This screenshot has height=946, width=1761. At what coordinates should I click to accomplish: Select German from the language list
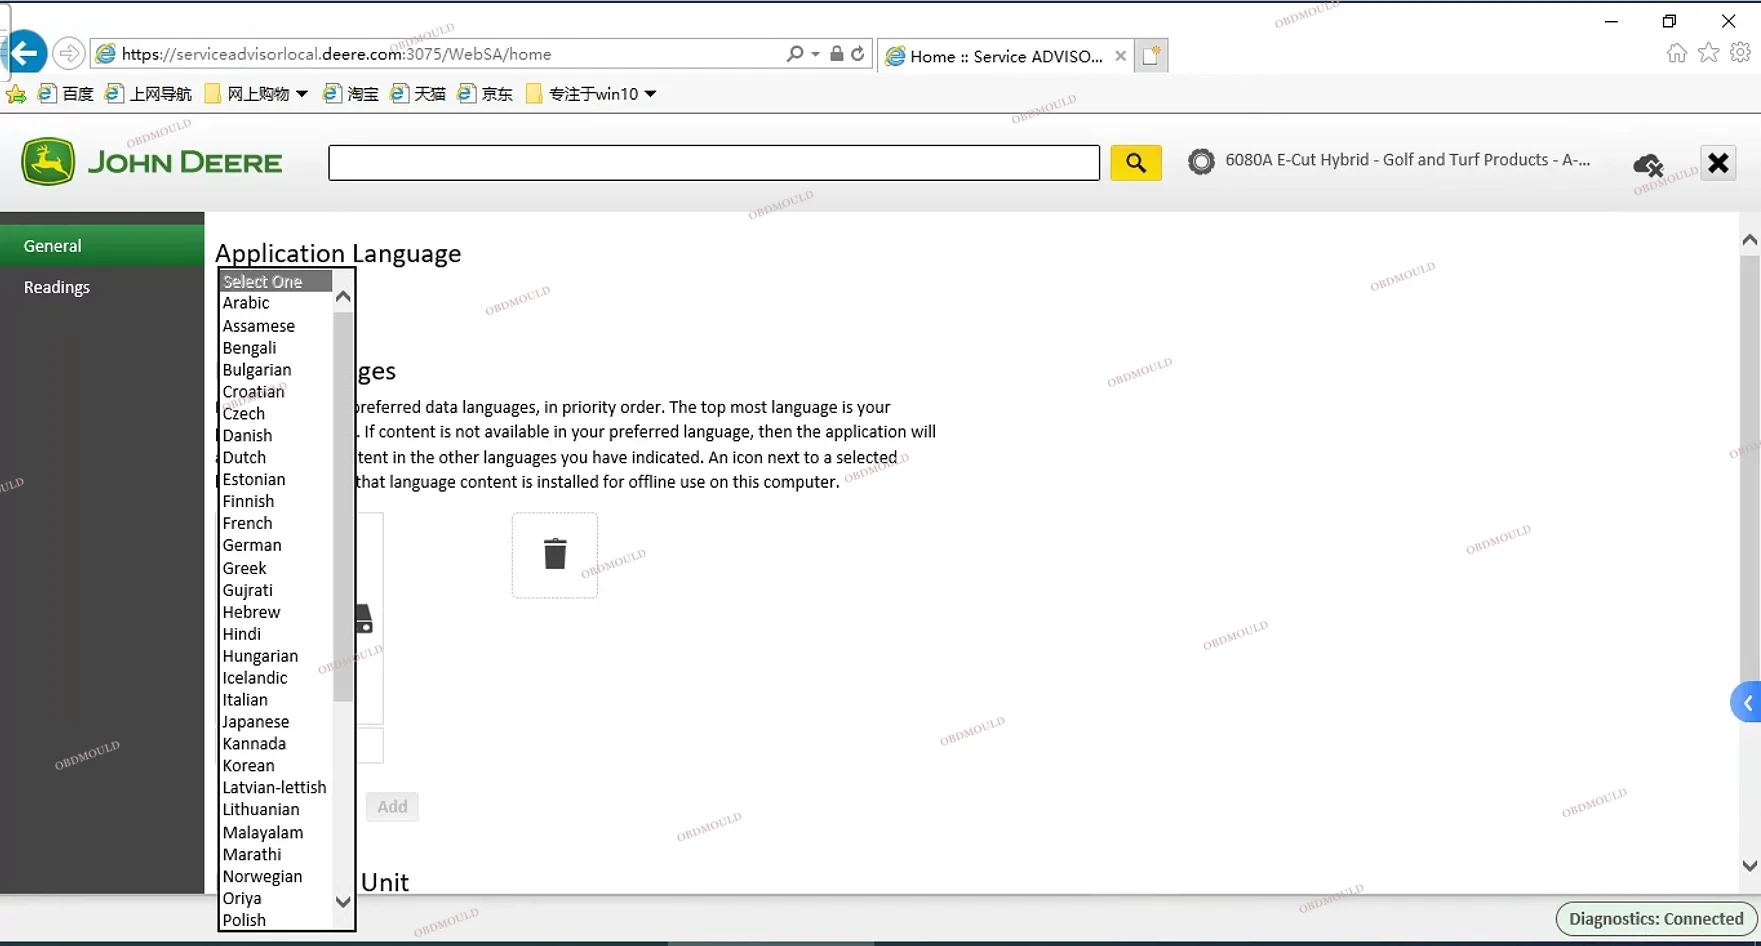(252, 545)
